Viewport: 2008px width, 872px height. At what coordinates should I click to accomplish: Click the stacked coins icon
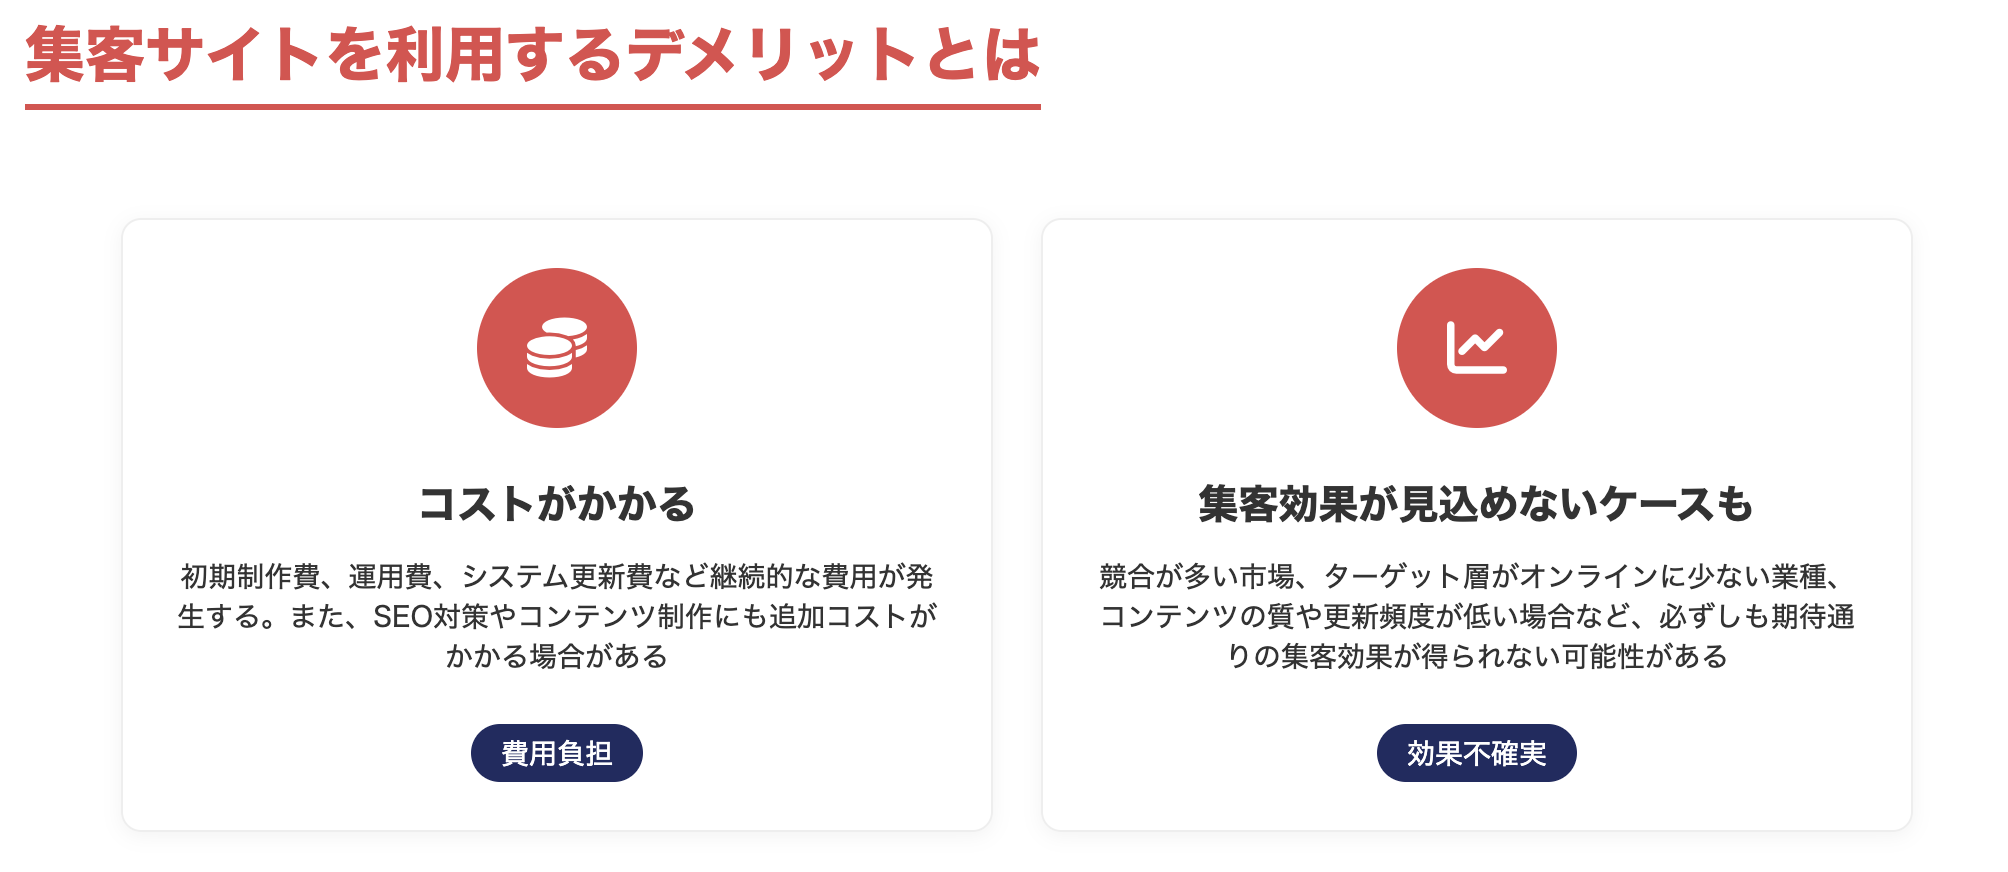coord(557,348)
